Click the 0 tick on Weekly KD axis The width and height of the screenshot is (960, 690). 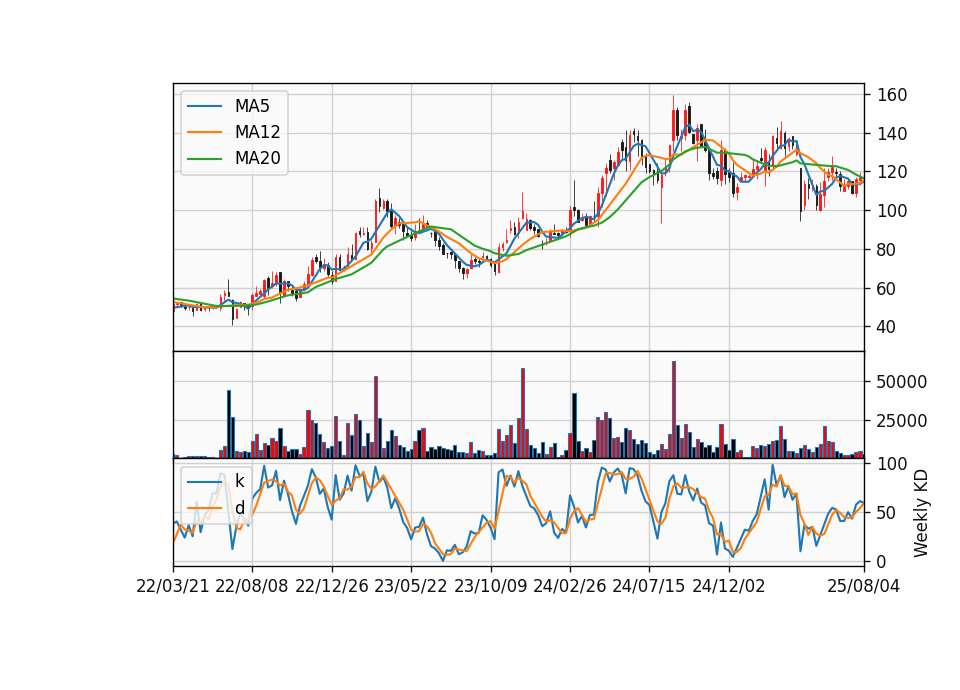coord(882,561)
